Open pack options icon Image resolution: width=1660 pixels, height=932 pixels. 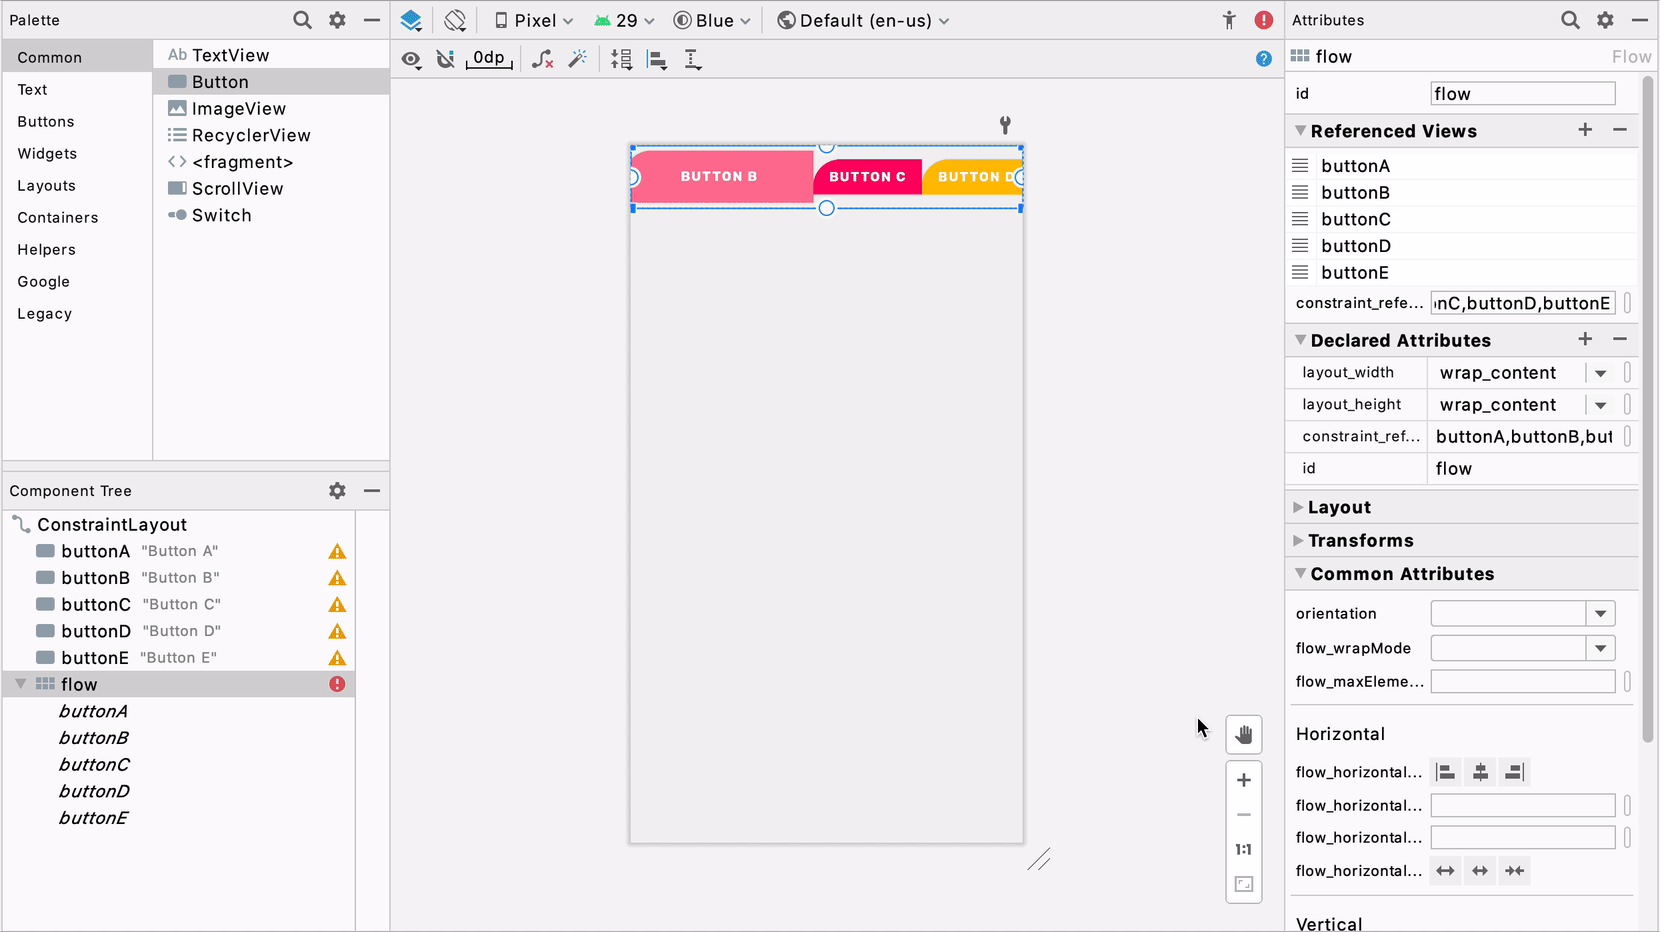[621, 60]
